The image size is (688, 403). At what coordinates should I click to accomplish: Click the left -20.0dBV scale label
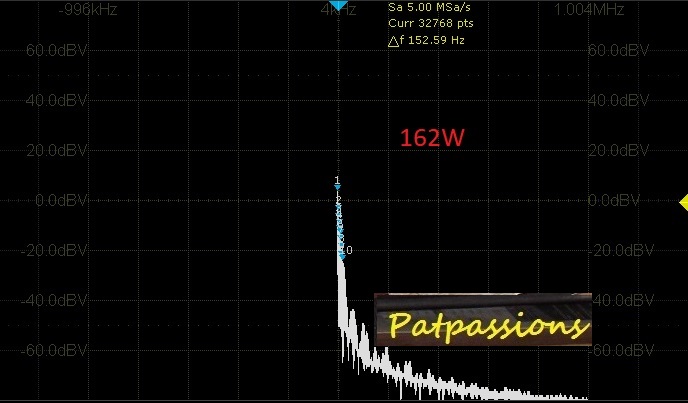pos(45,250)
